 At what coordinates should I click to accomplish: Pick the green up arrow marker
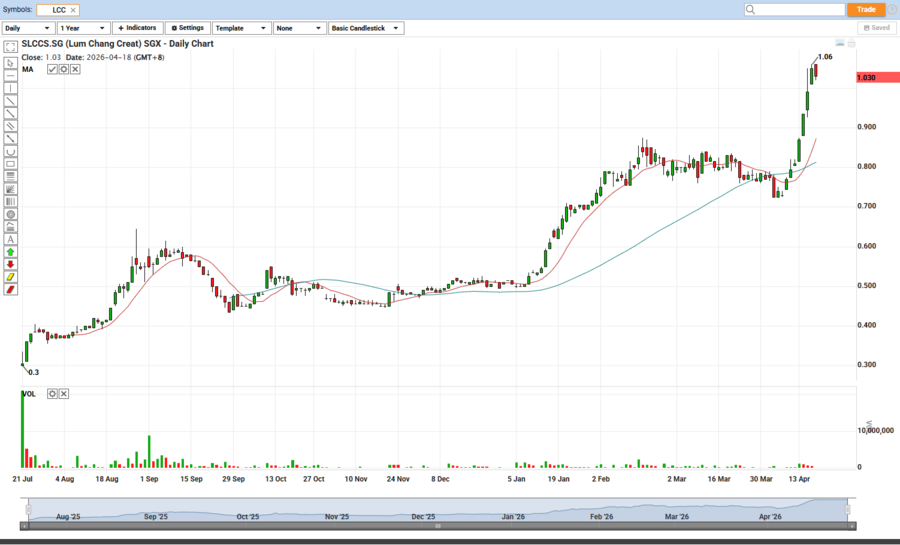11,252
